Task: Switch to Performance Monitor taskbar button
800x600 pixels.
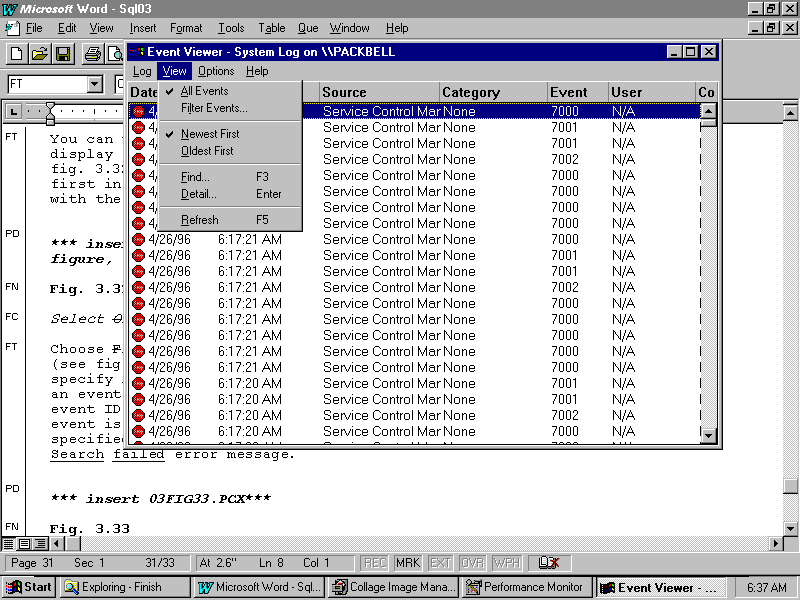Action: point(527,587)
